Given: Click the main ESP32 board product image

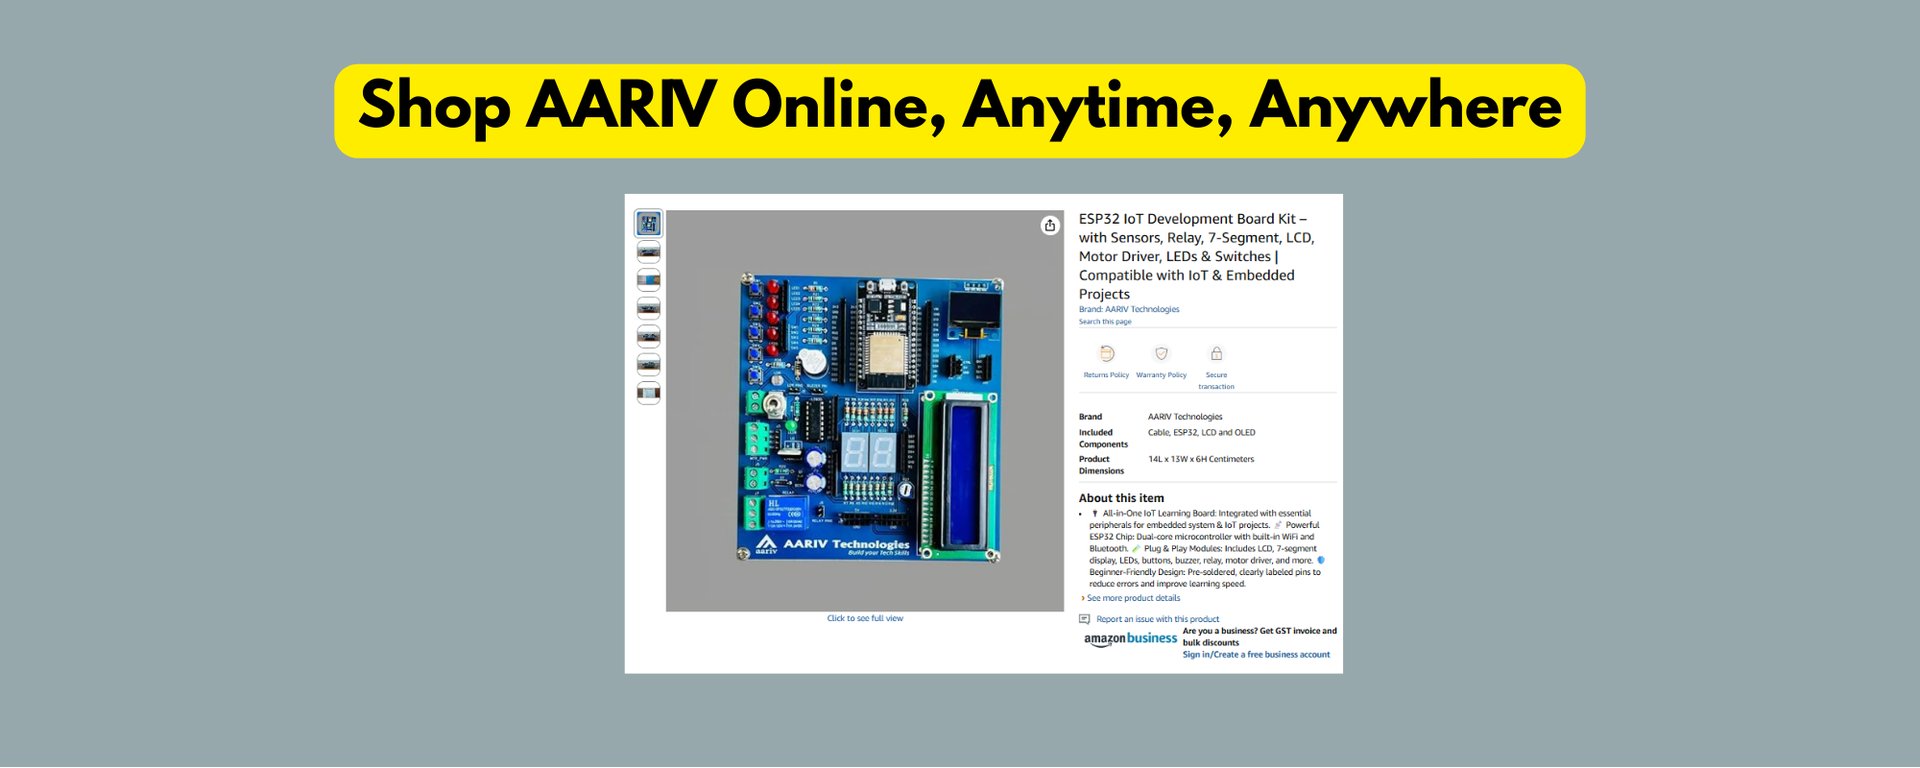Looking at the screenshot, I should pos(865,411).
